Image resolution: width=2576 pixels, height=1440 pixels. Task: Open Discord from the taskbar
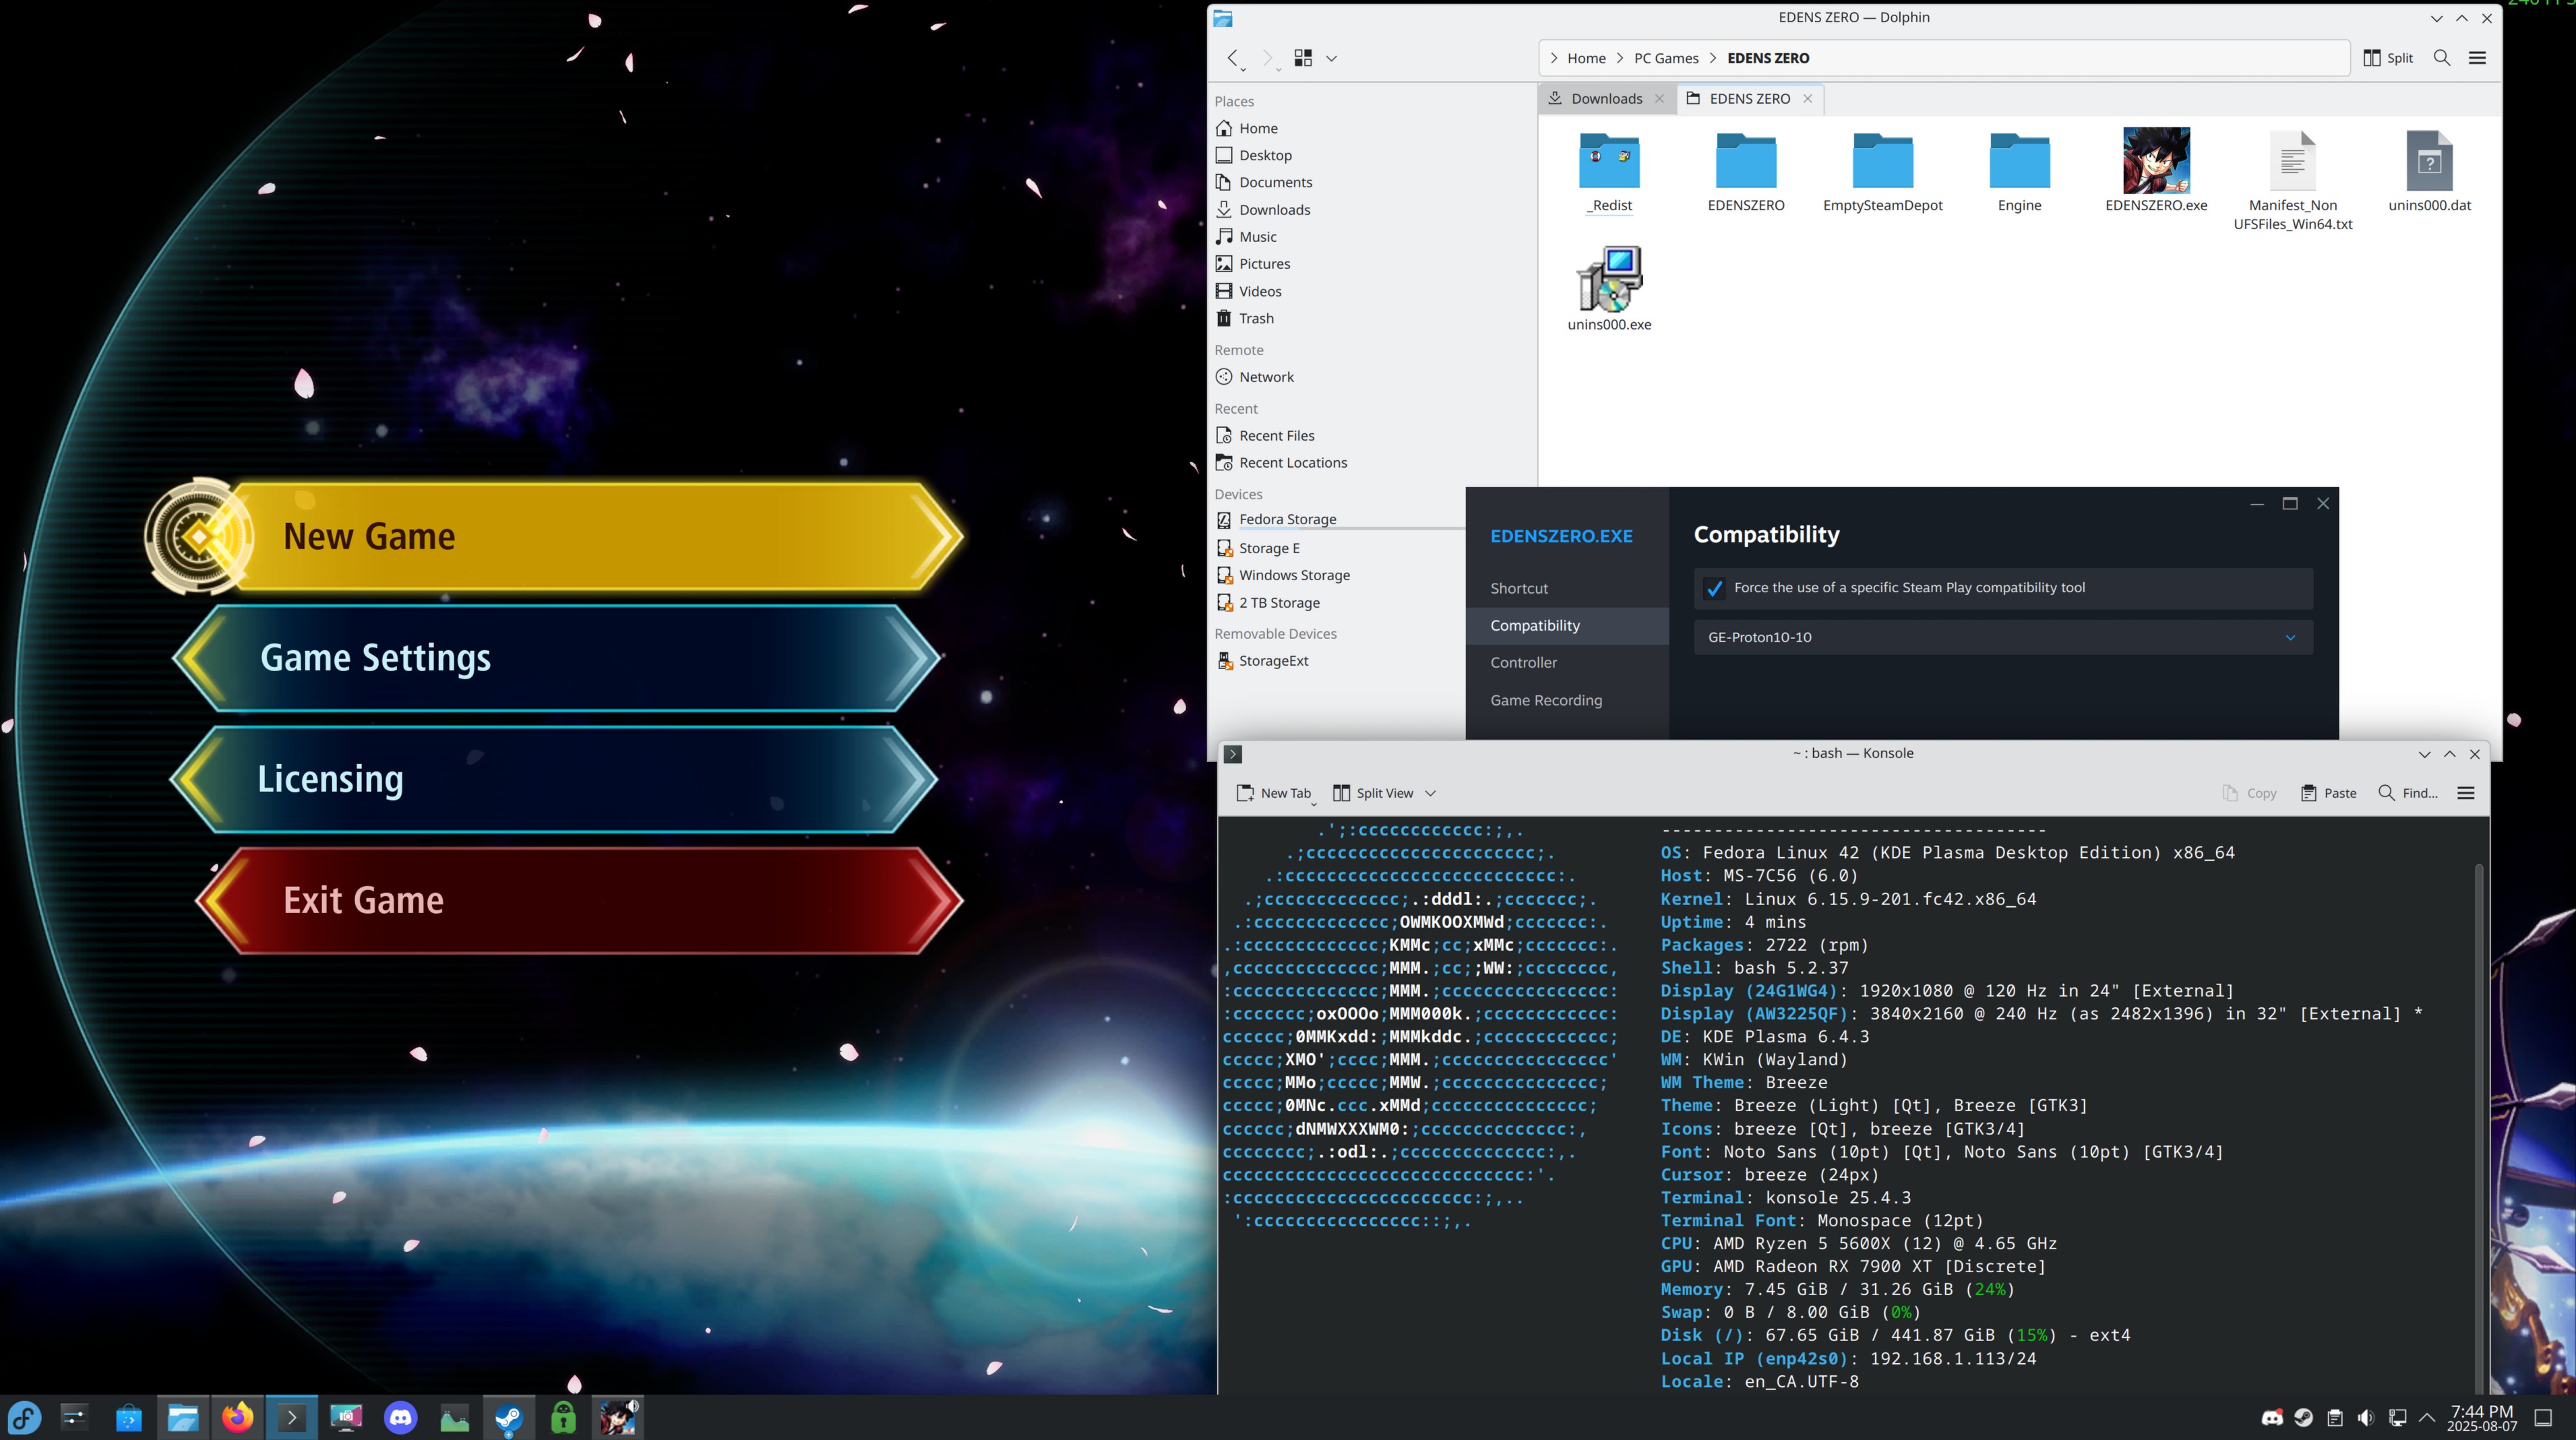tap(401, 1417)
